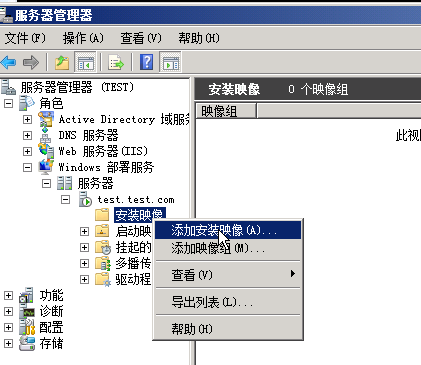This screenshot has height=365, width=421.
Task: Select the 角色 label in the tree
Action: pyautogui.click(x=51, y=103)
